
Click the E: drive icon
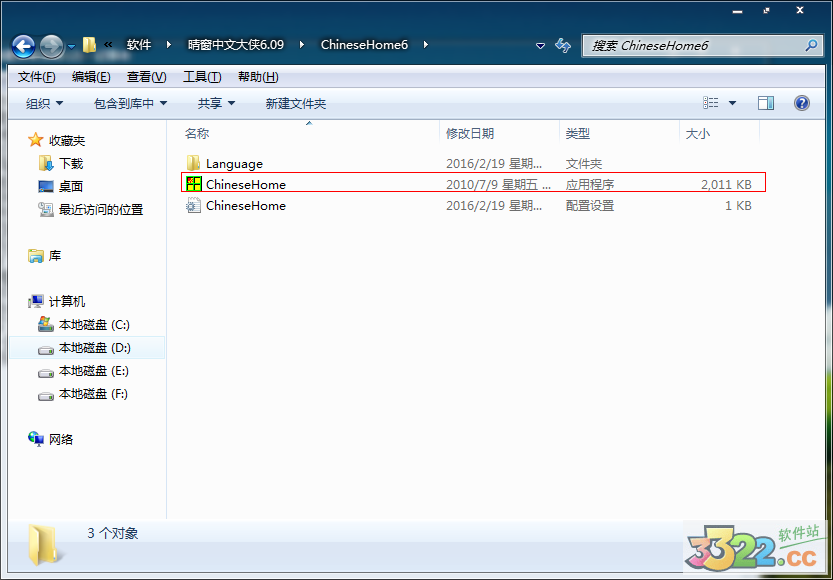[46, 373]
